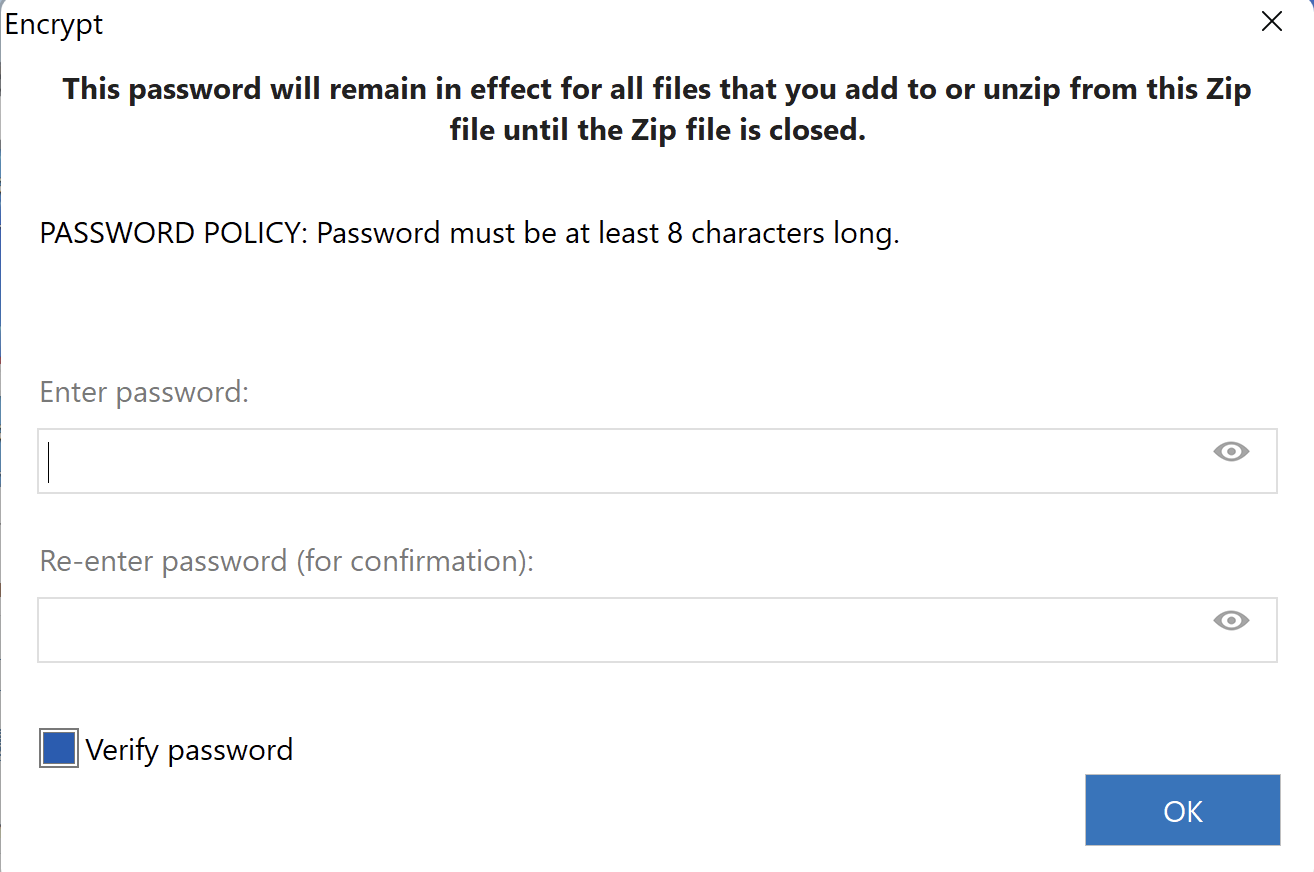Click the Re-enter password (for confirmation) label
Viewport: 1314px width, 872px height.
tap(287, 561)
